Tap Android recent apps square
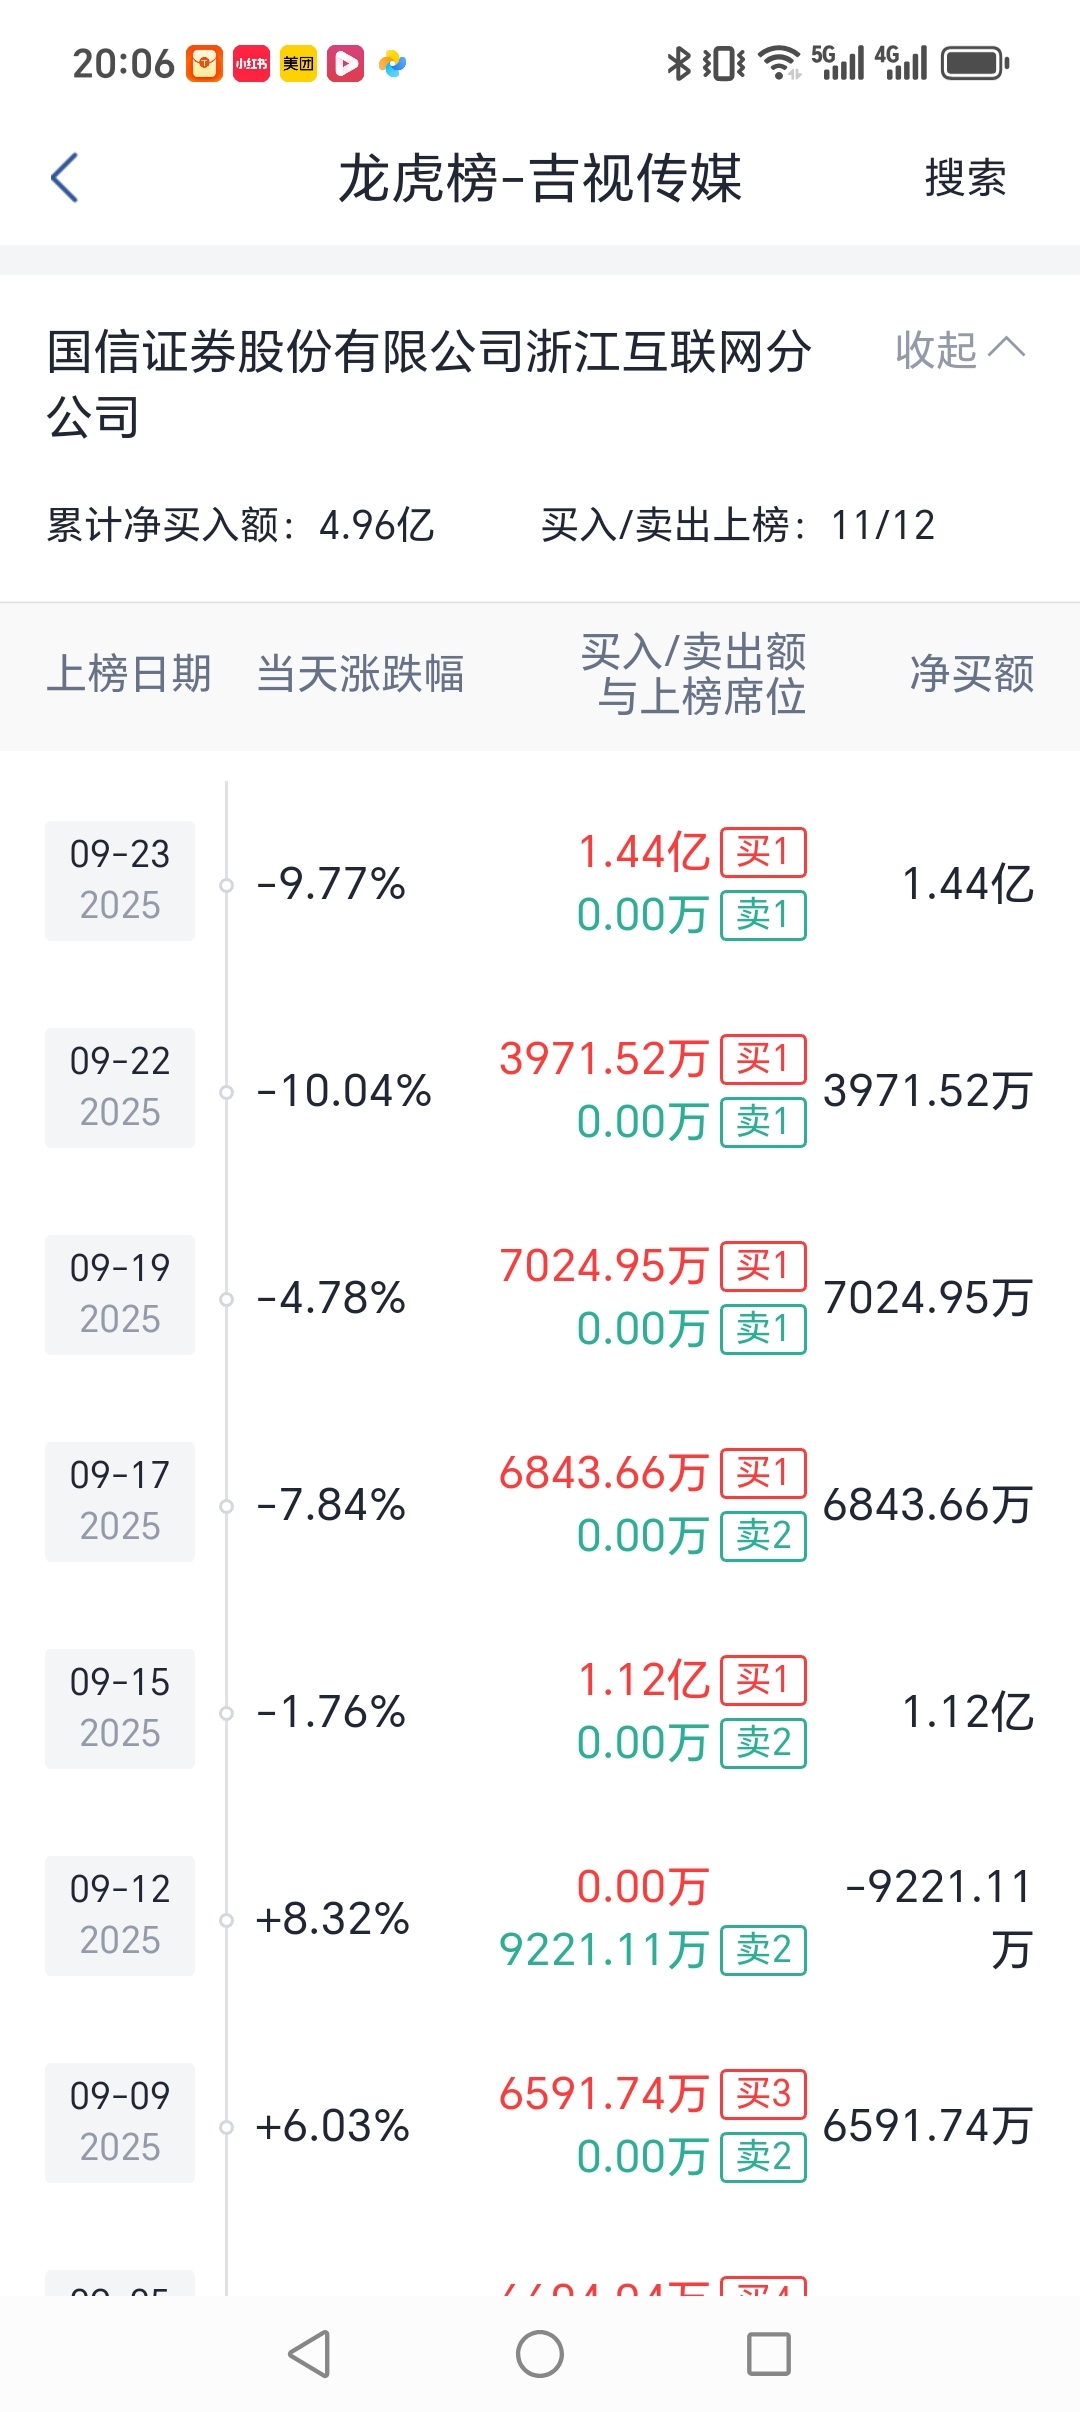Screen dimensions: 1080x2412 769,2354
